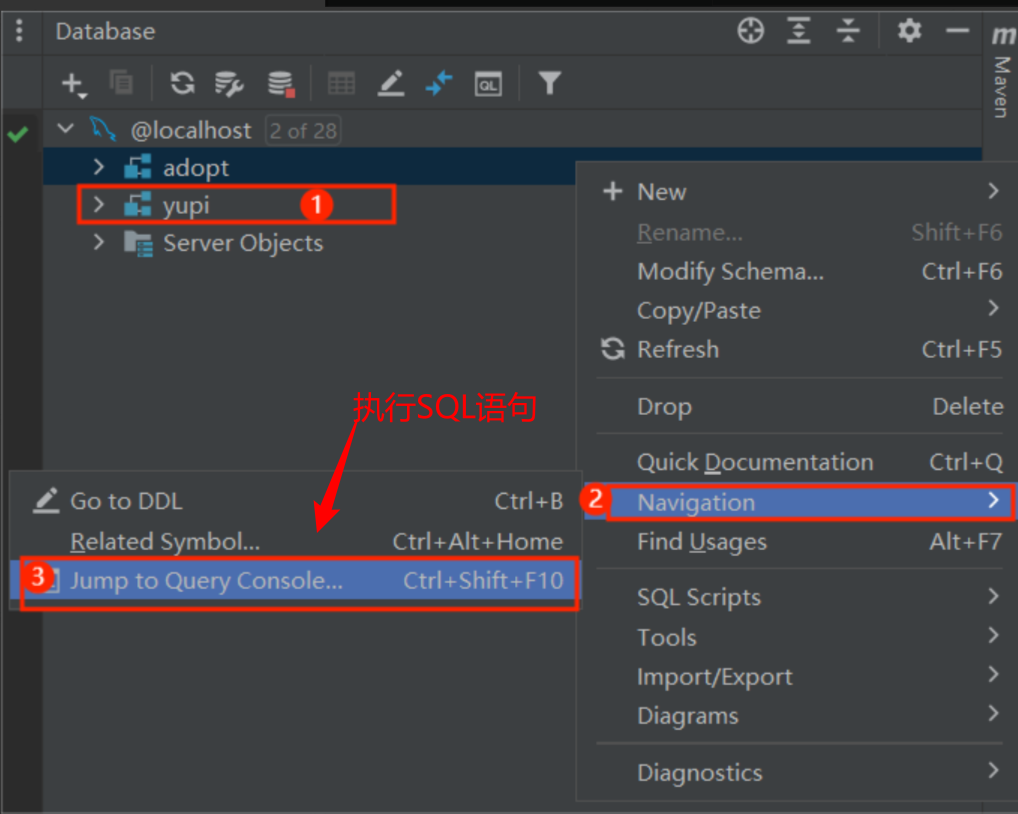This screenshot has height=814, width=1018.
Task: Choose Modify Schema from context menu
Action: click(730, 272)
